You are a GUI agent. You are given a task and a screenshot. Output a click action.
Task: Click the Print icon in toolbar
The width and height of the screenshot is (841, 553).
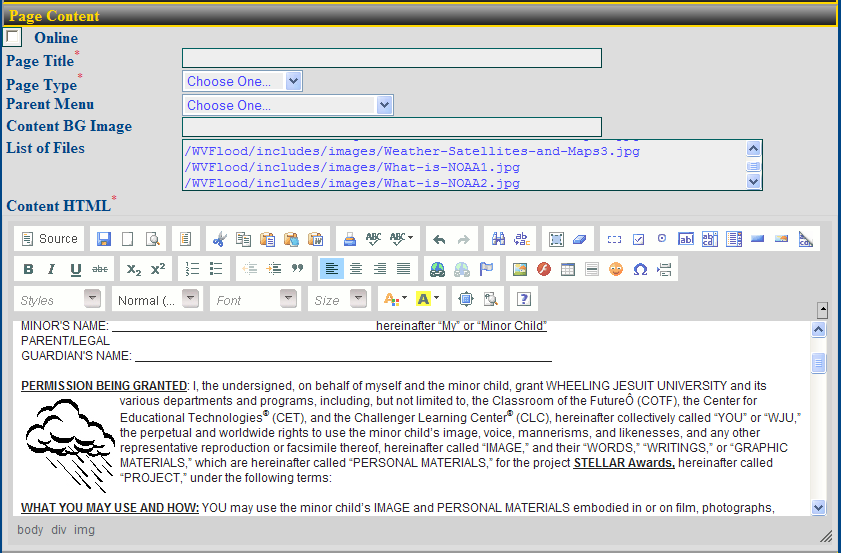(x=350, y=239)
